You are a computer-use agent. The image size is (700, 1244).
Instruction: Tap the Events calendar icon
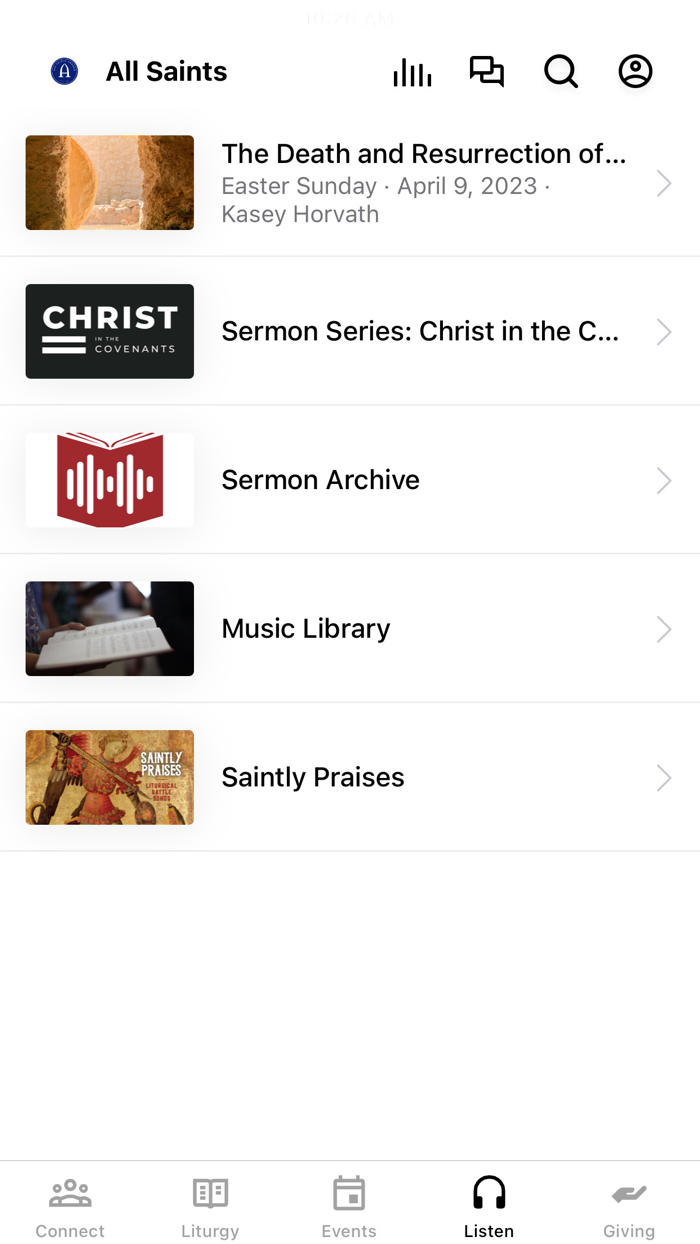pyautogui.click(x=349, y=1192)
